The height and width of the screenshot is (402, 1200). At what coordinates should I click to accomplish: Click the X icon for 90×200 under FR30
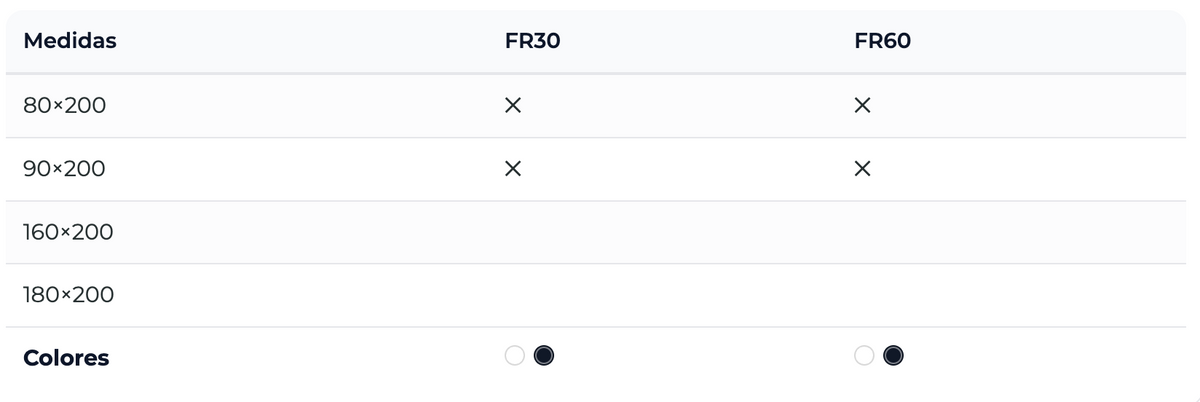pyautogui.click(x=512, y=170)
